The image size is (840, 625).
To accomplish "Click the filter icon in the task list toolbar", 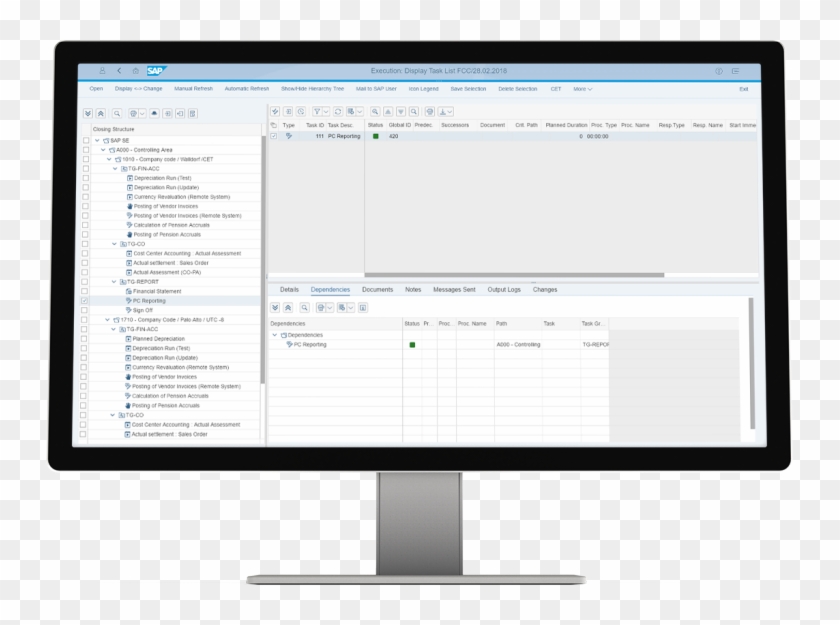I will click(x=317, y=110).
